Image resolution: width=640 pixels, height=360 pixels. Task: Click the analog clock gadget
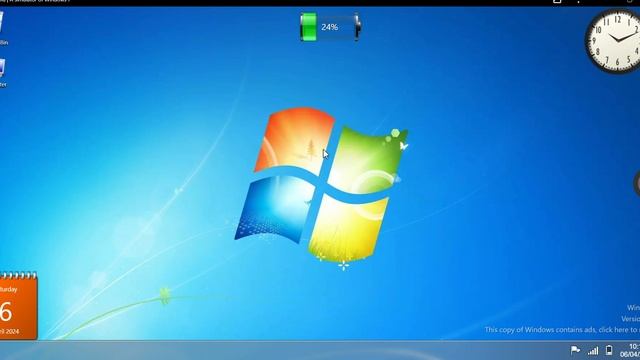[614, 40]
